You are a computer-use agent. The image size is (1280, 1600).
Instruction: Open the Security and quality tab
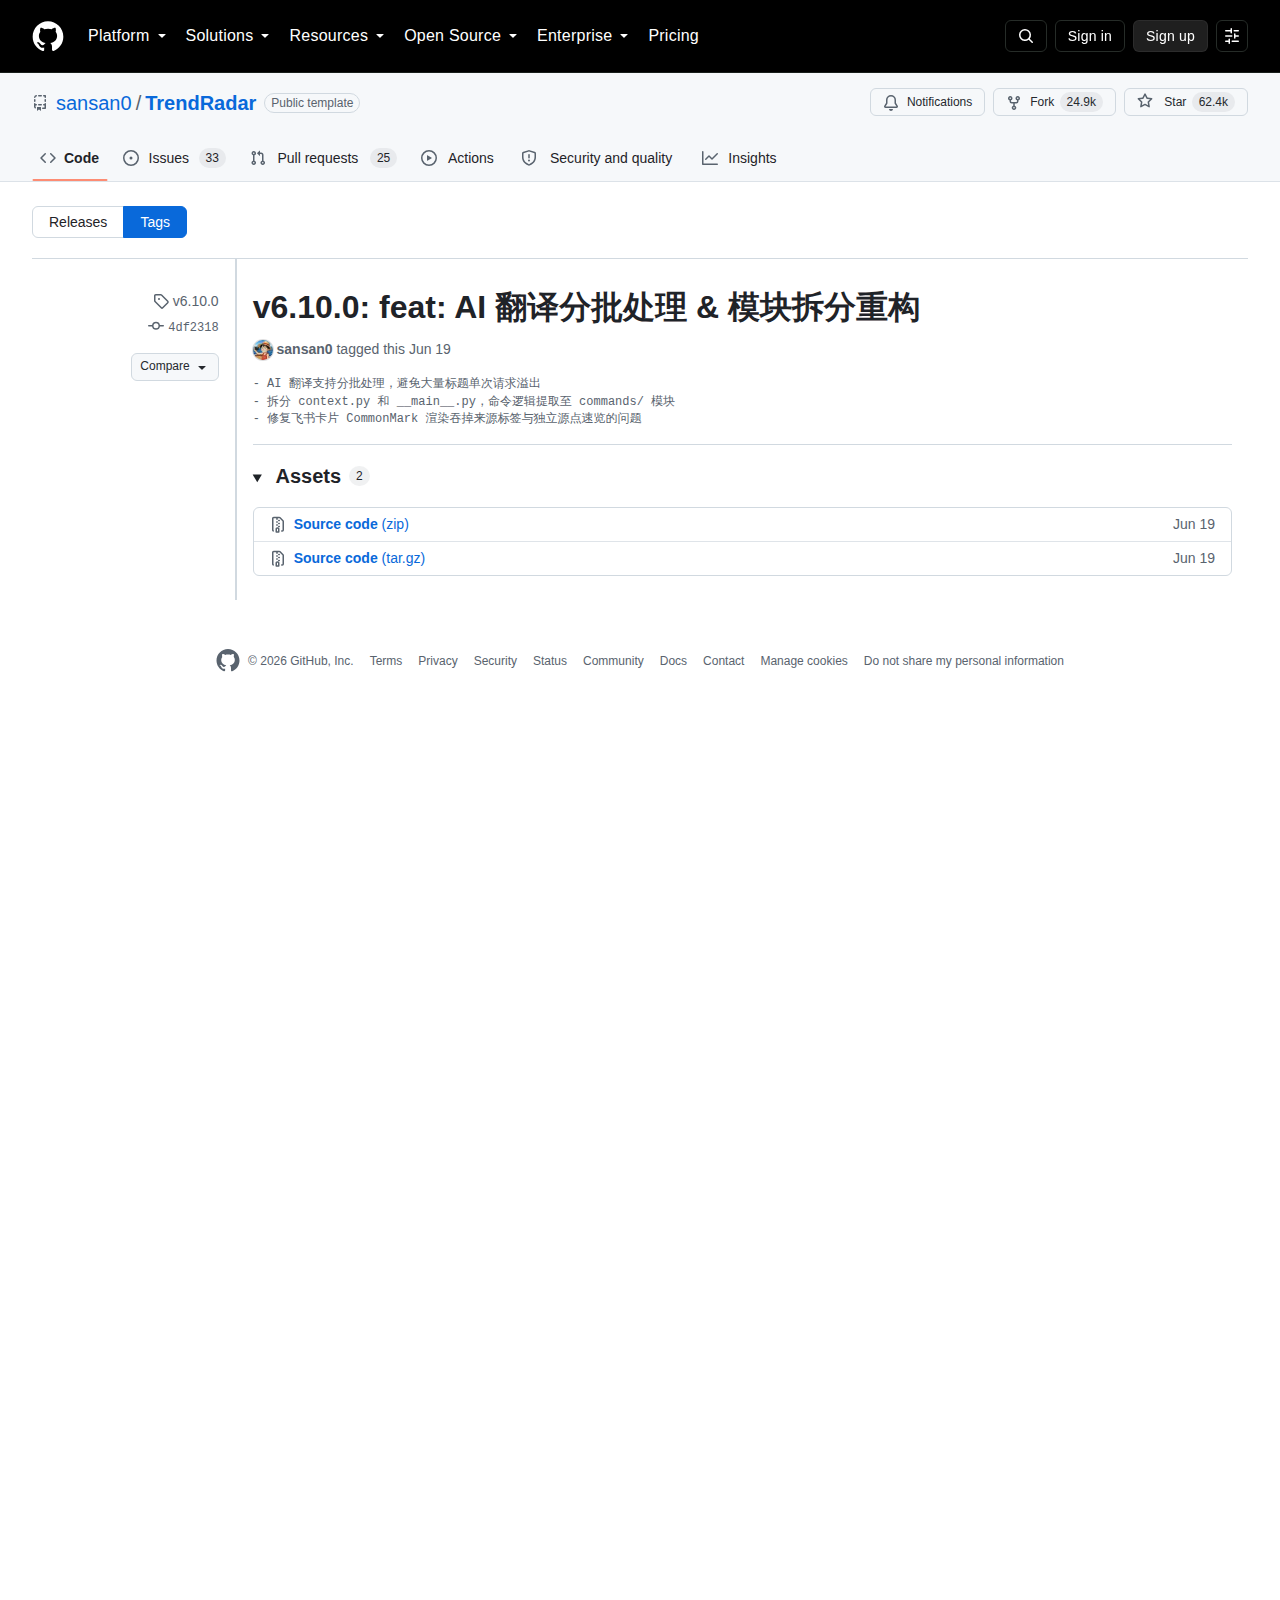[x=597, y=158]
